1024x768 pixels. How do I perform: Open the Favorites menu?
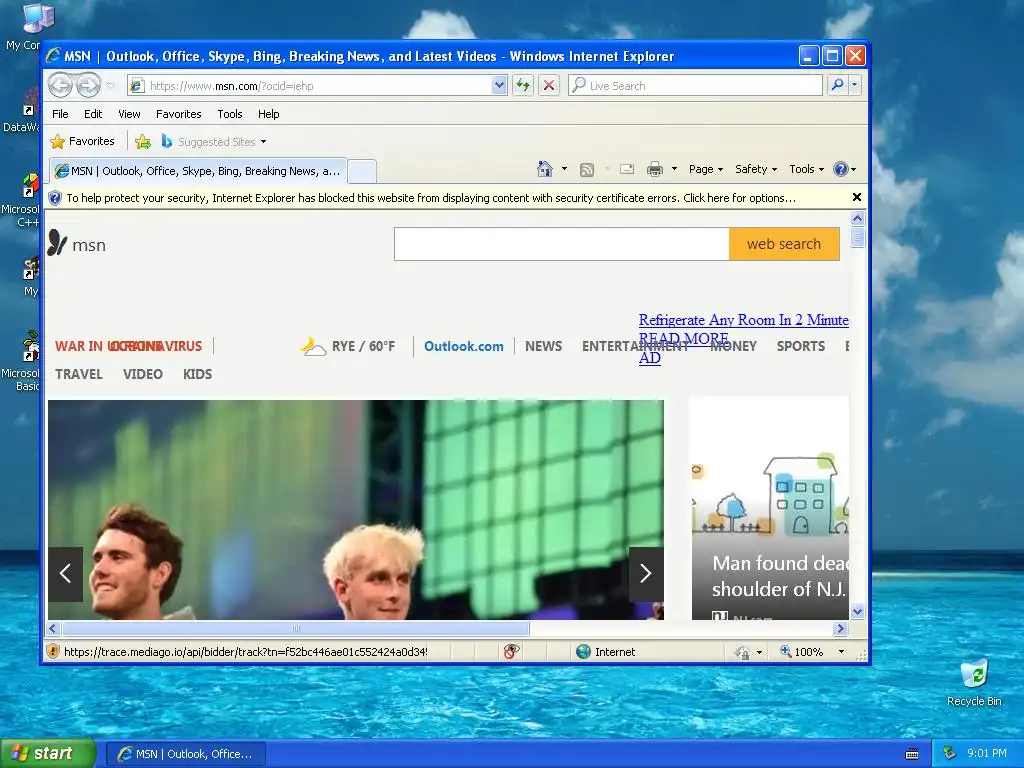[x=178, y=114]
